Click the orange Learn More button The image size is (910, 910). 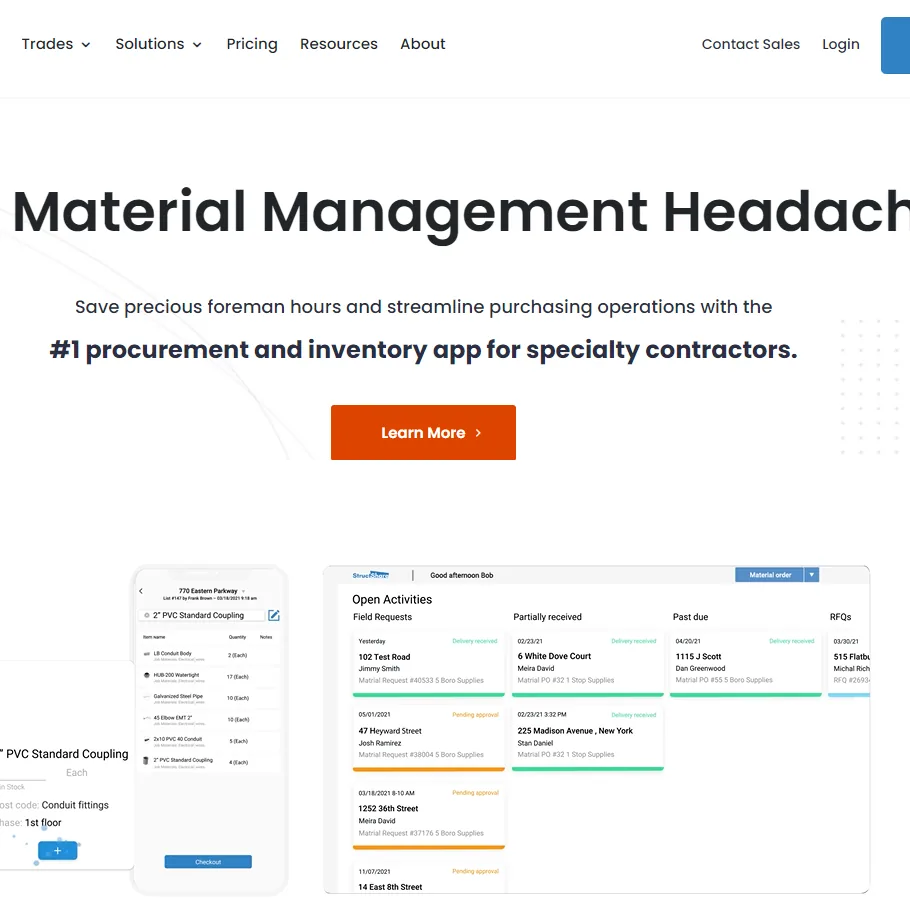(x=423, y=432)
